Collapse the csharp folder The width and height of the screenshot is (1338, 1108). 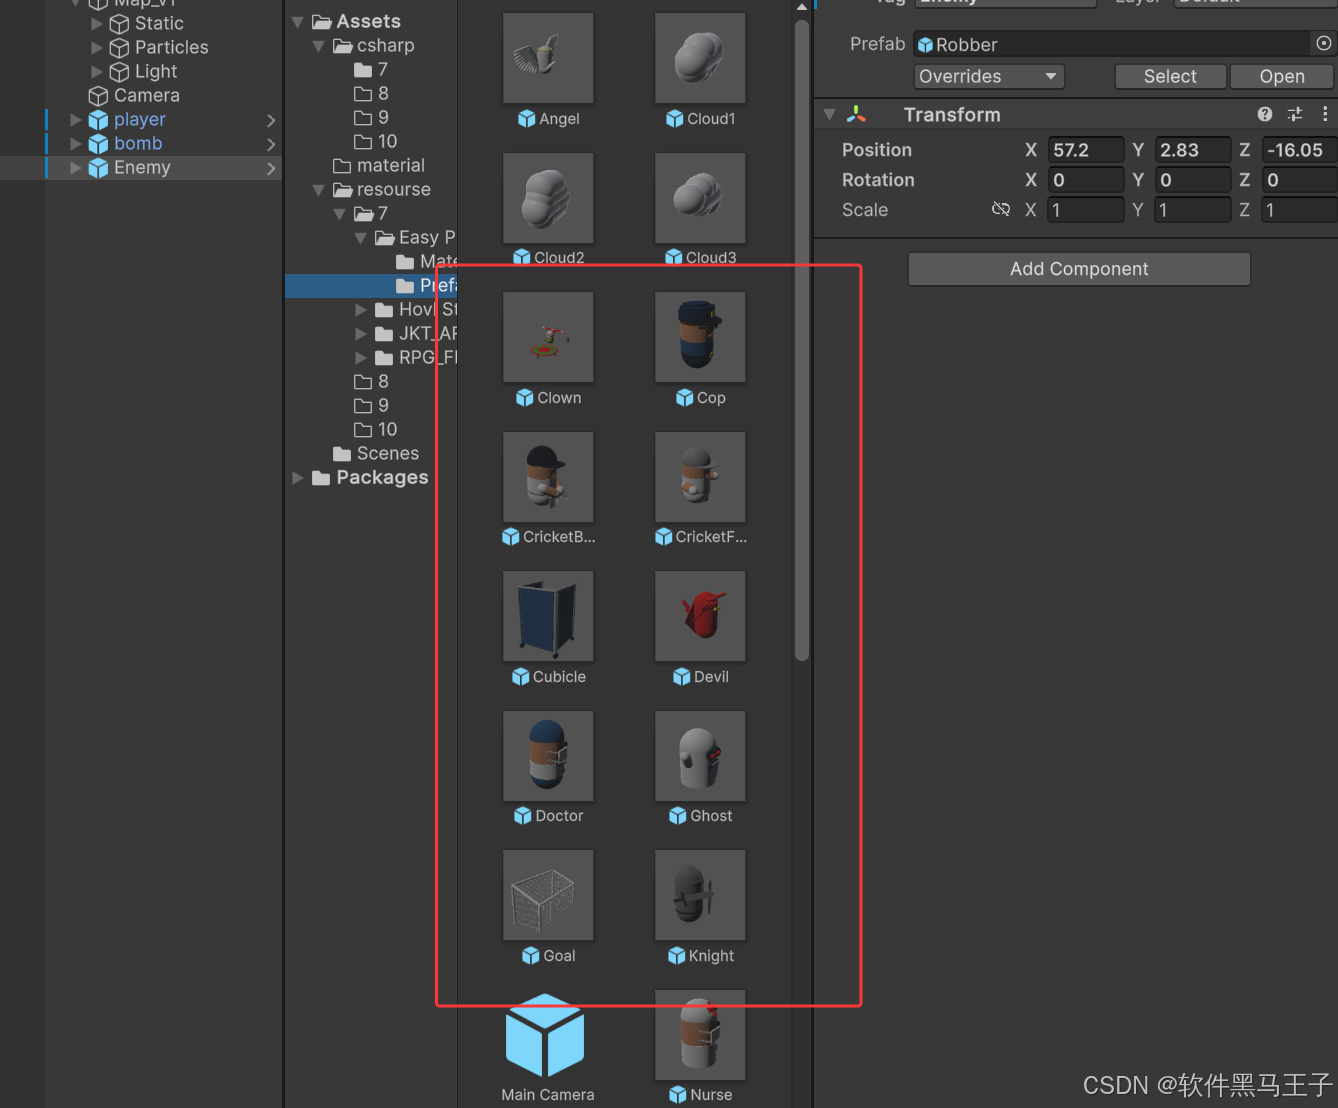coord(319,46)
